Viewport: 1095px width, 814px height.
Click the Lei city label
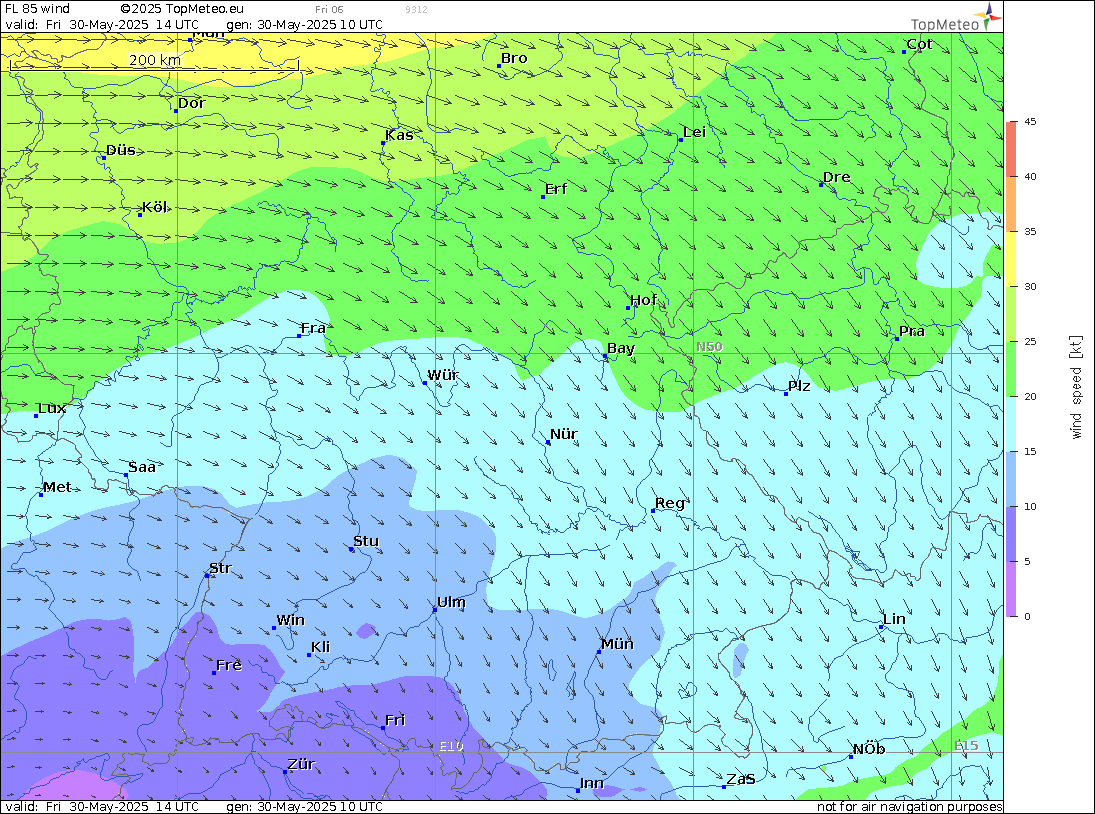click(694, 132)
